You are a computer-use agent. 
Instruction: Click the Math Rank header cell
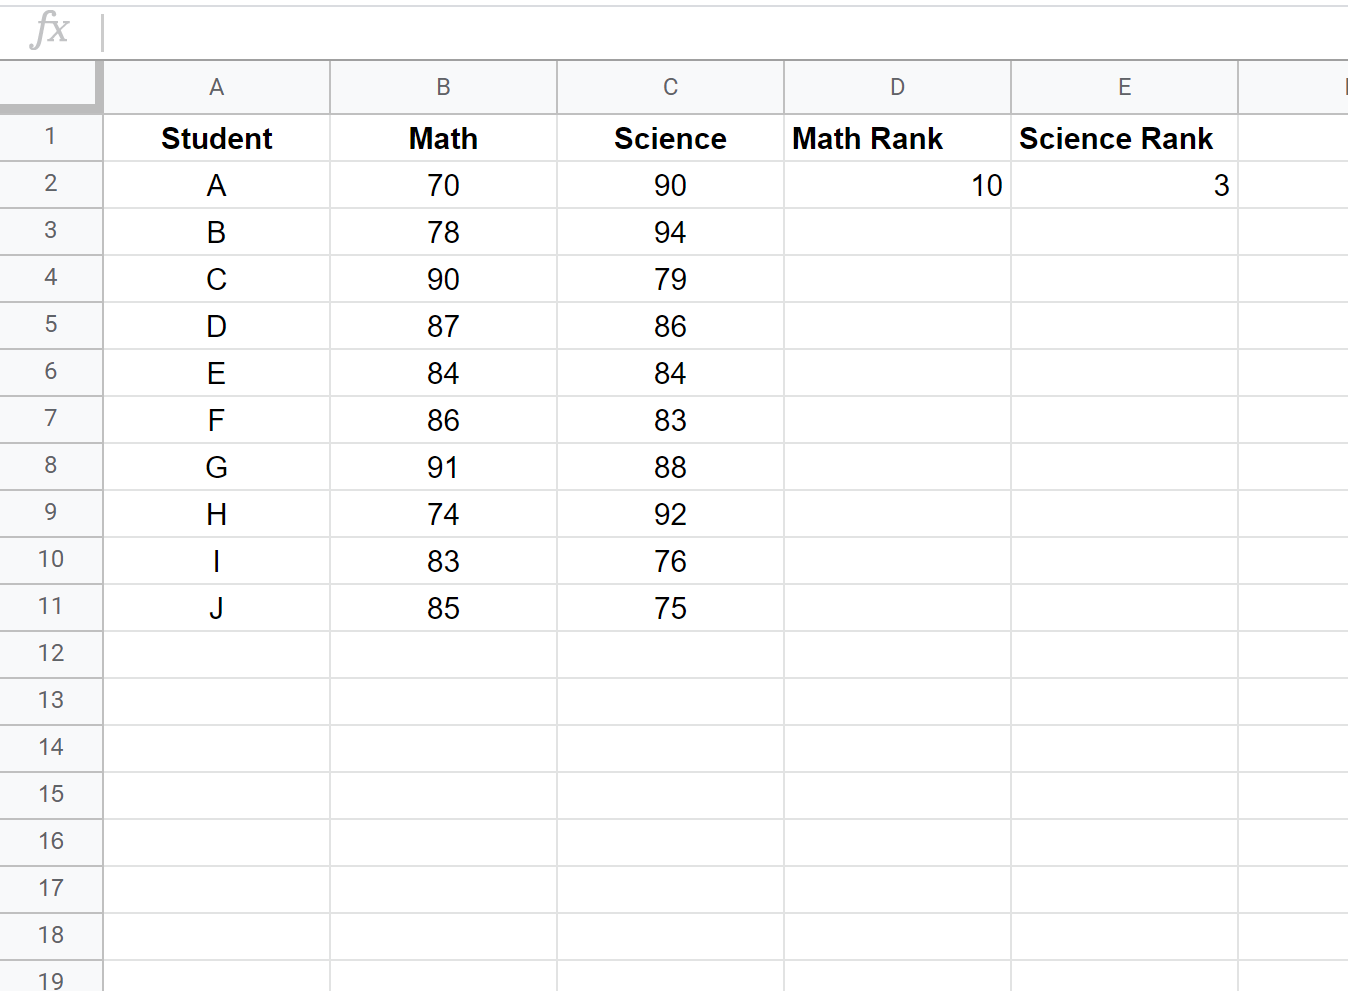(x=898, y=138)
